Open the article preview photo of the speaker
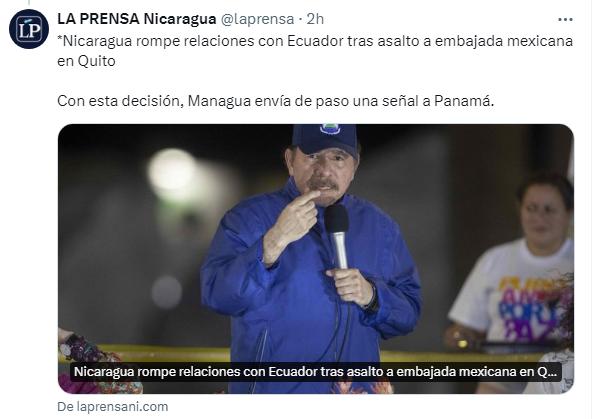The image size is (603, 419). click(315, 259)
